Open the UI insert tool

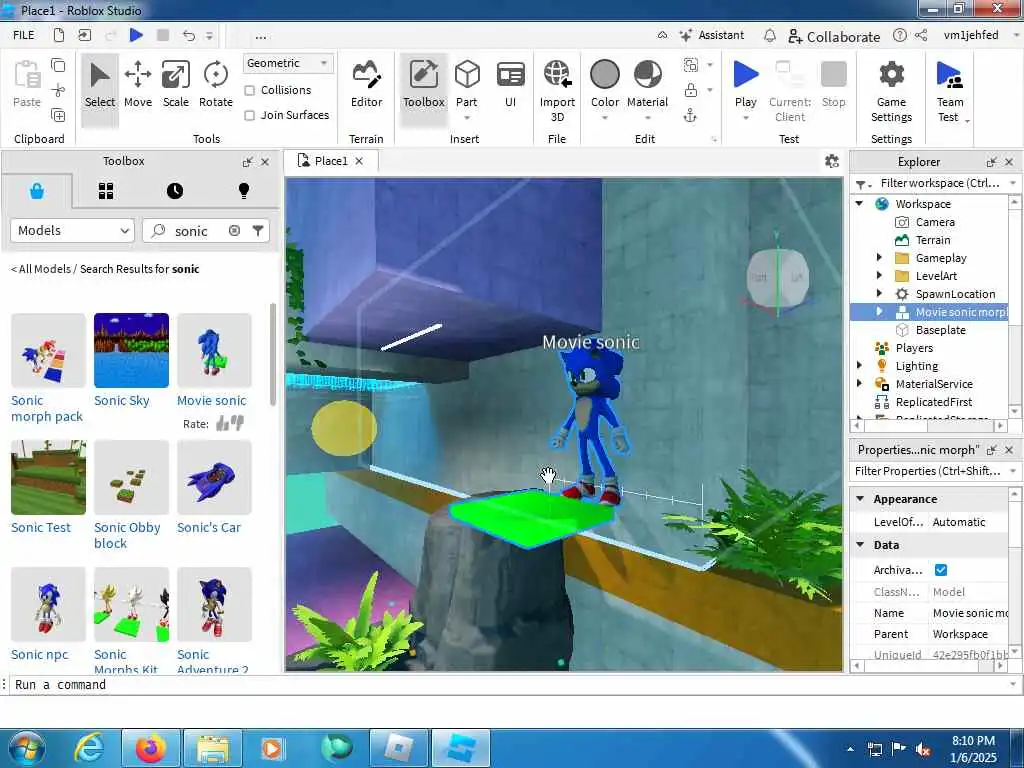(510, 84)
